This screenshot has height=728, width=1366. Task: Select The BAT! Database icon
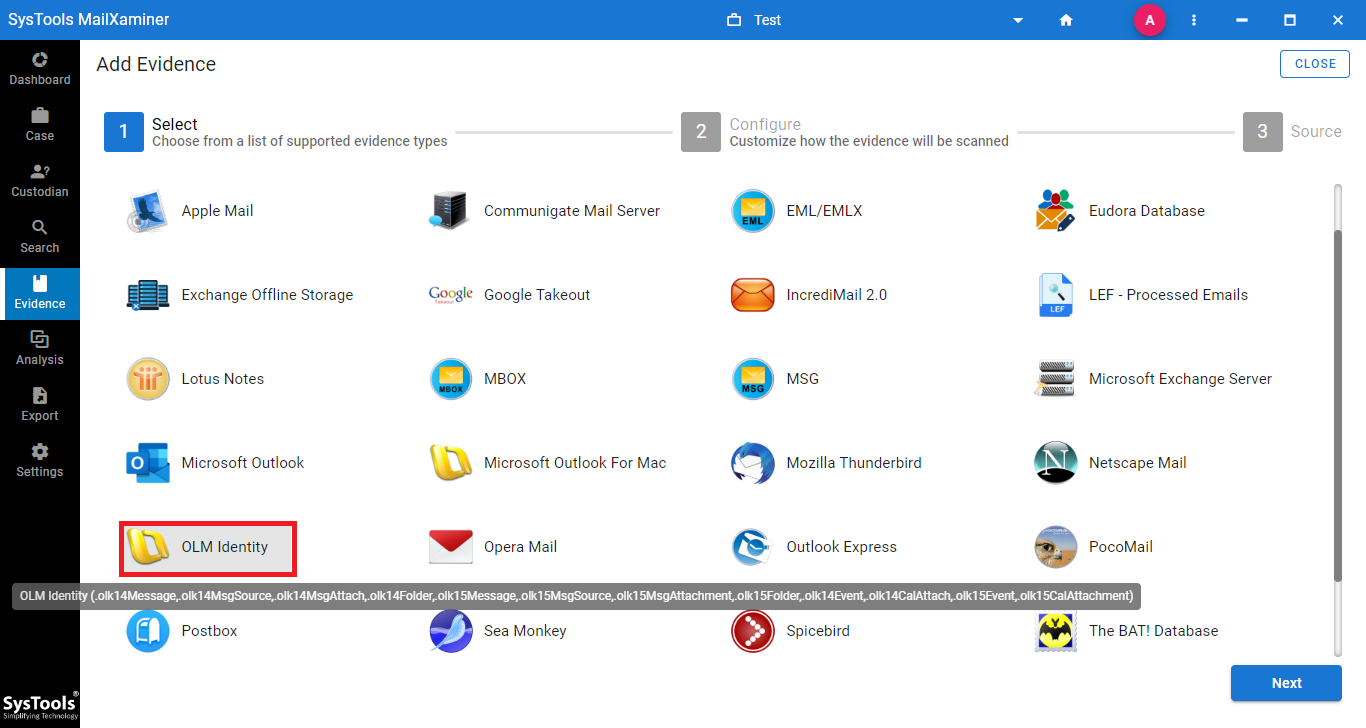(x=1055, y=631)
